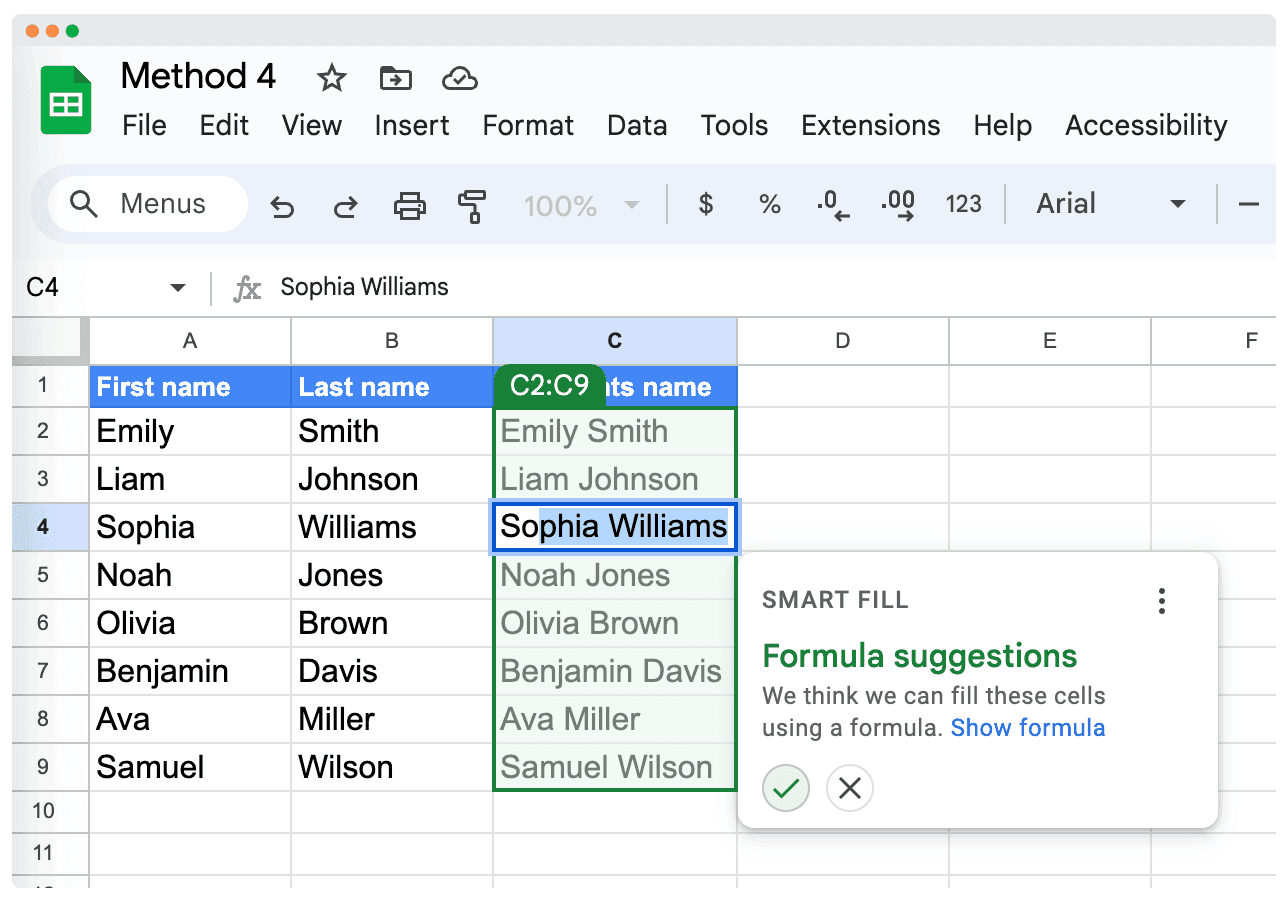Click the redo arrow icon

coord(345,206)
